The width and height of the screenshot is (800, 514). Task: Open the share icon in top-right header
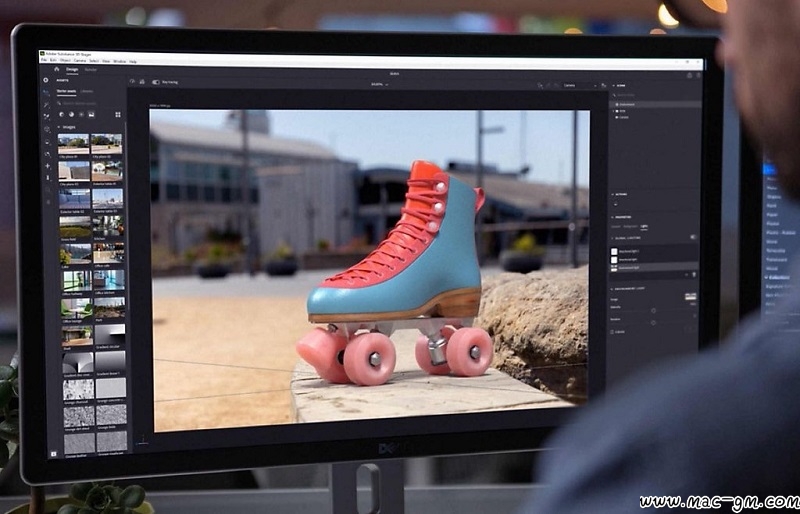(689, 76)
